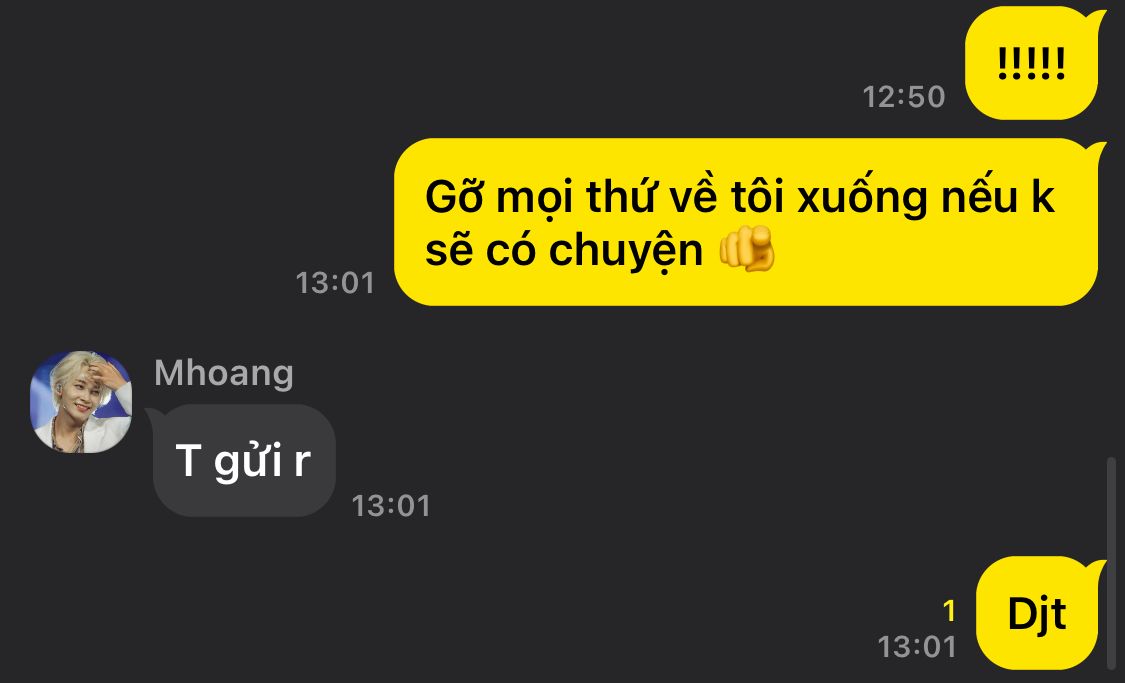This screenshot has height=683, width=1125.
Task: Click the word "nếu" in the yellow message
Action: click(x=979, y=196)
